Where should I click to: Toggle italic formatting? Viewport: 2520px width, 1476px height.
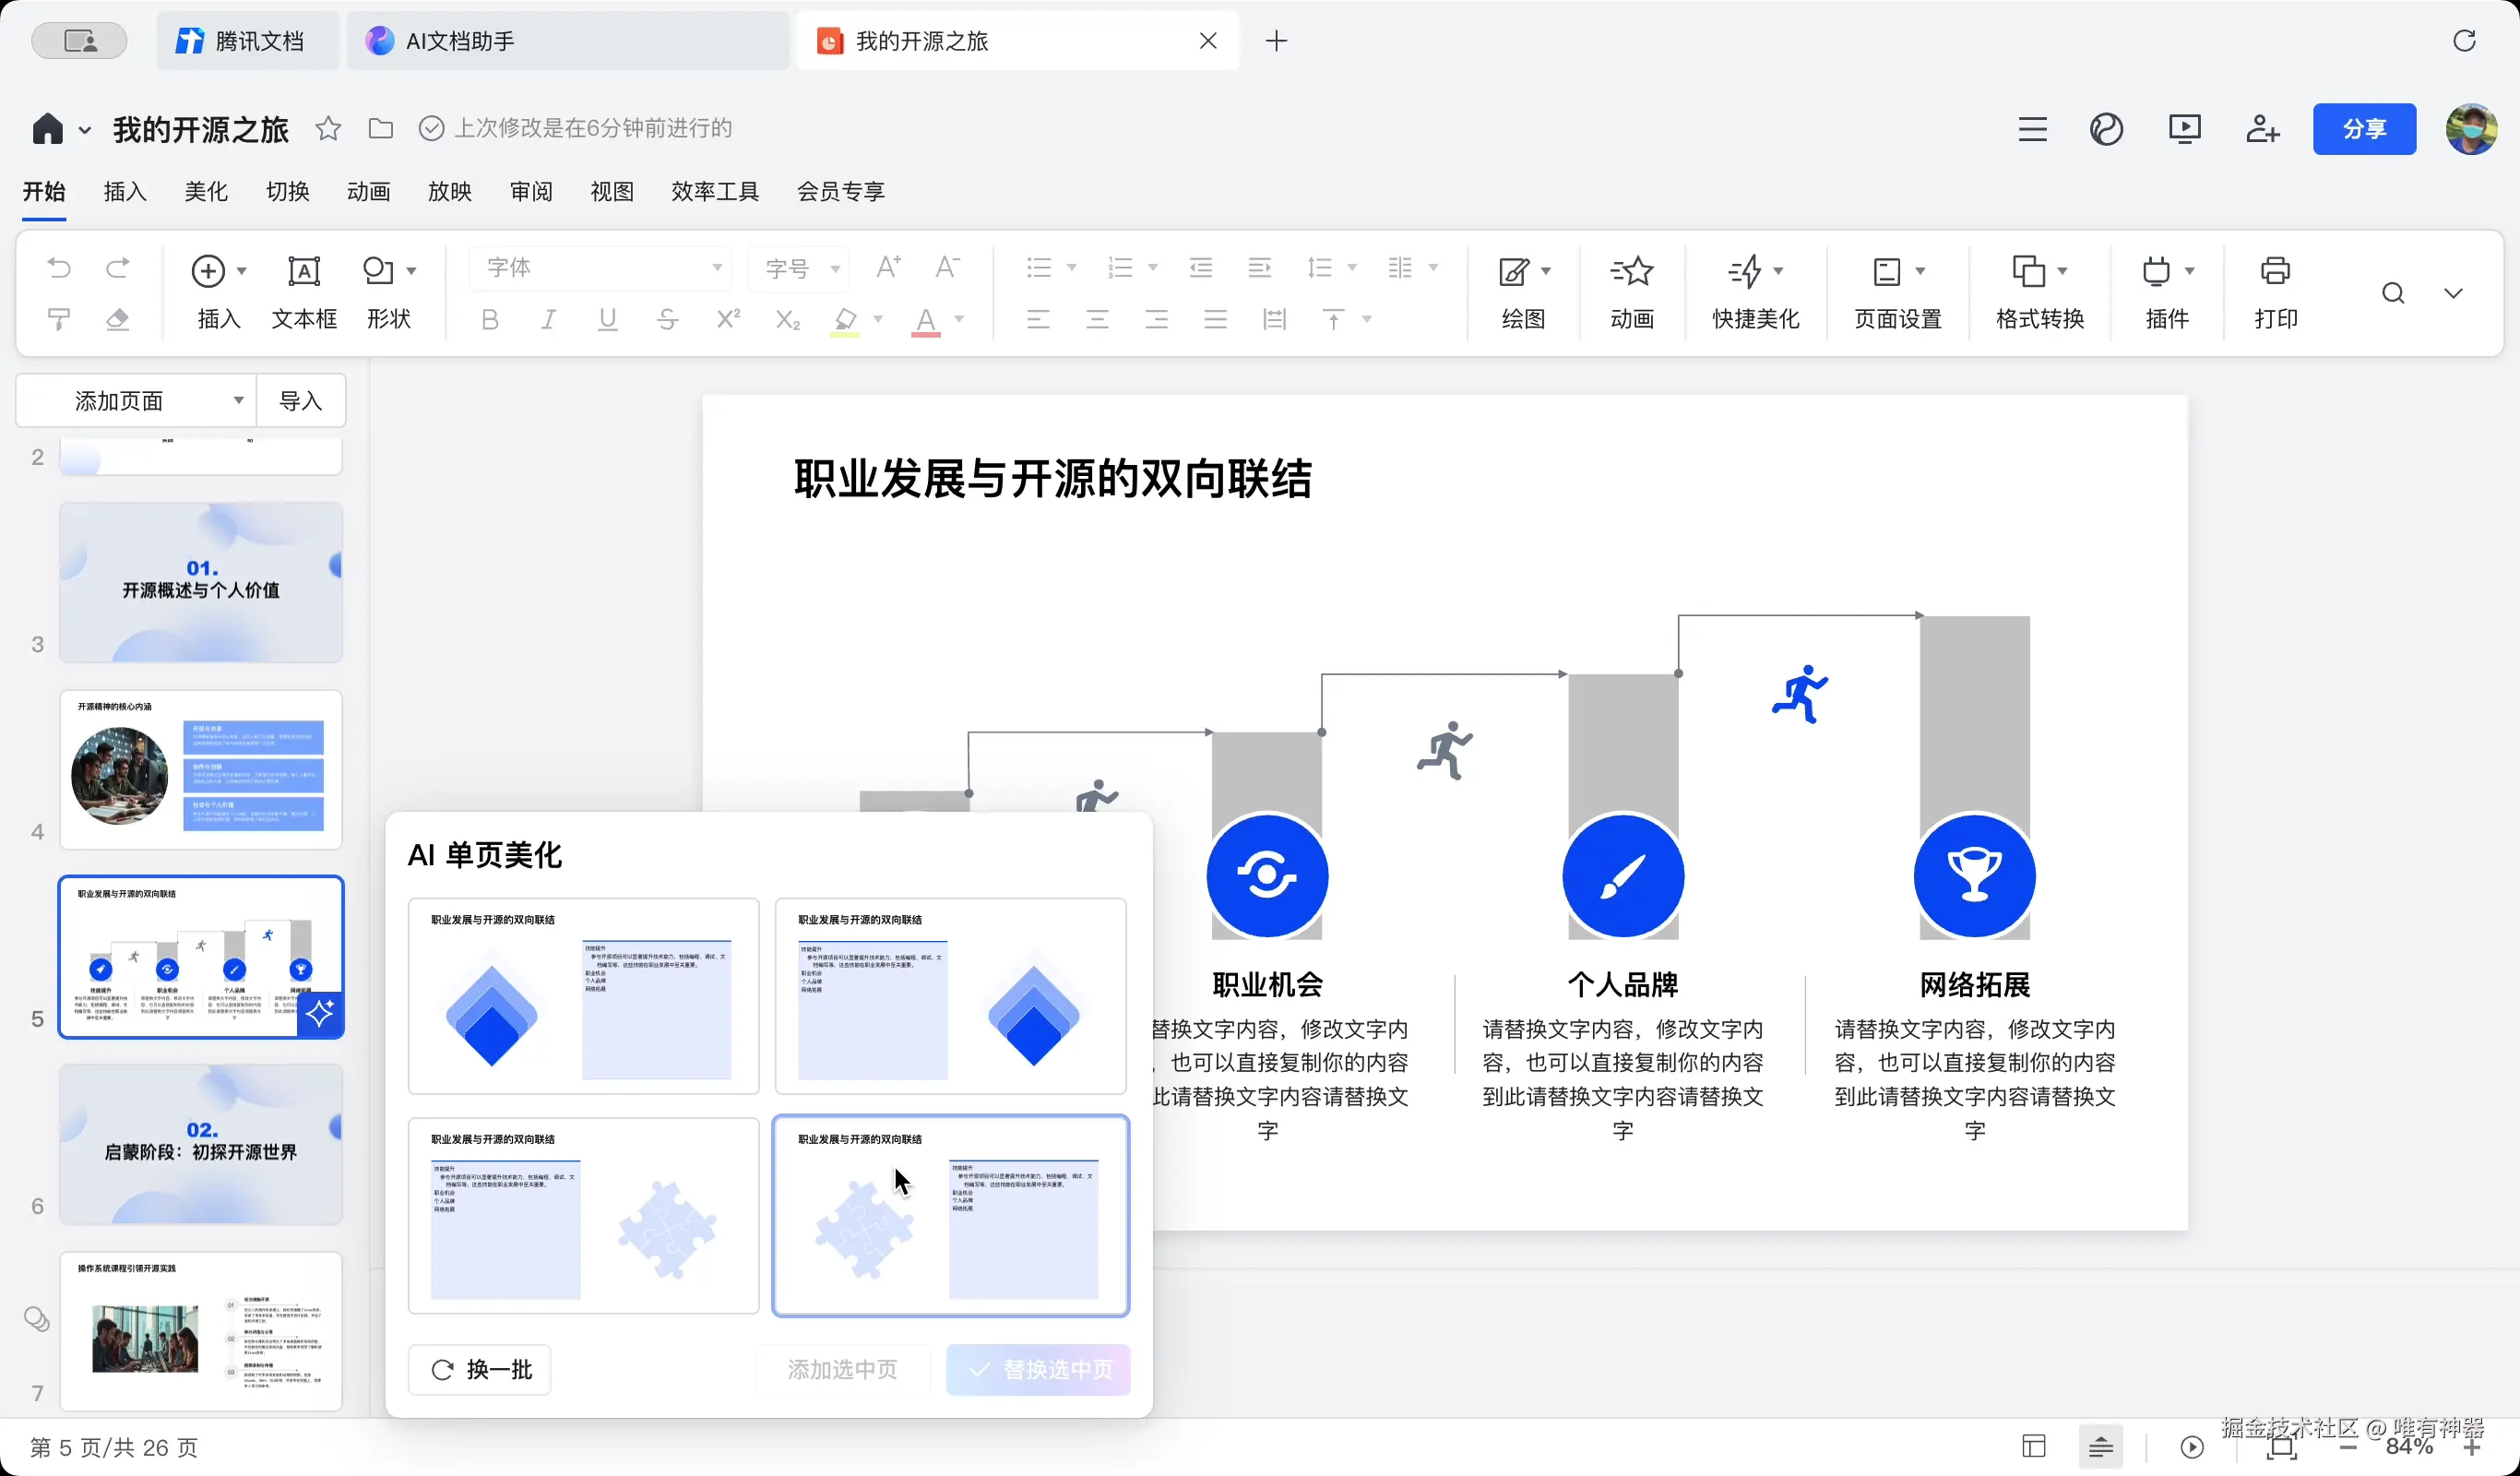pyautogui.click(x=548, y=320)
